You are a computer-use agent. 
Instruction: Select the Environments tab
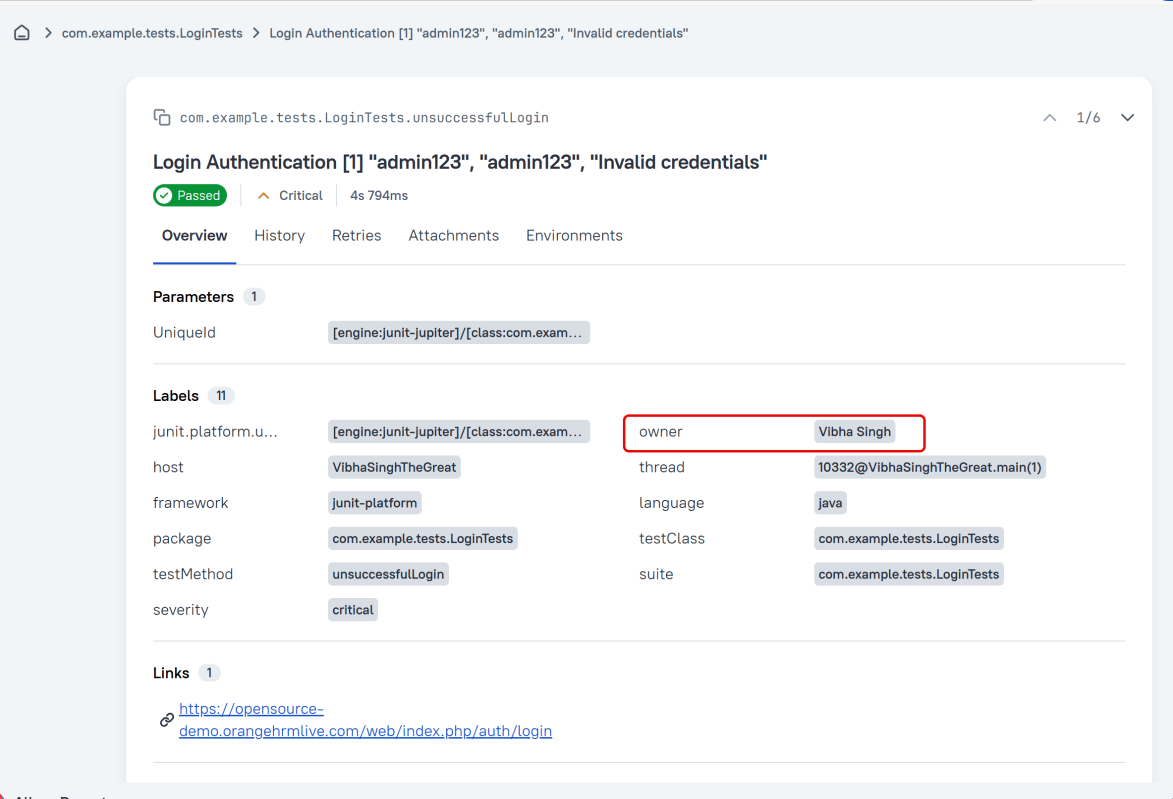[574, 236]
